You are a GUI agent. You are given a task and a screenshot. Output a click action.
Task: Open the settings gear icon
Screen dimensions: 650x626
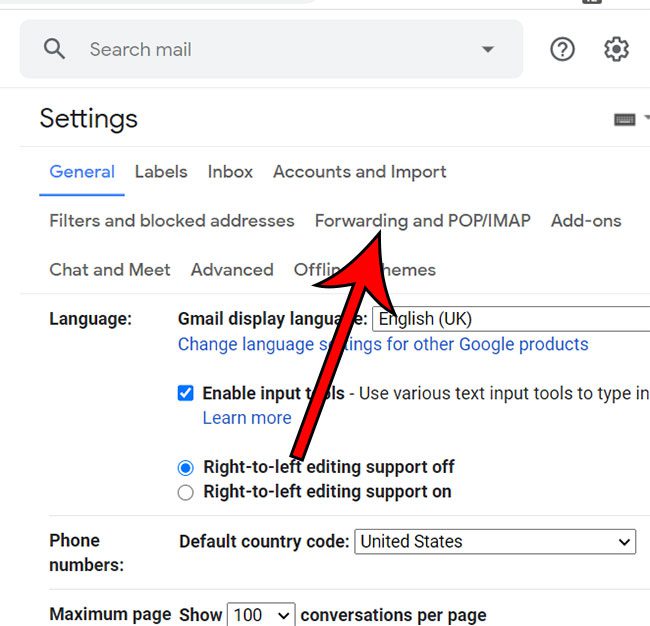tap(616, 49)
